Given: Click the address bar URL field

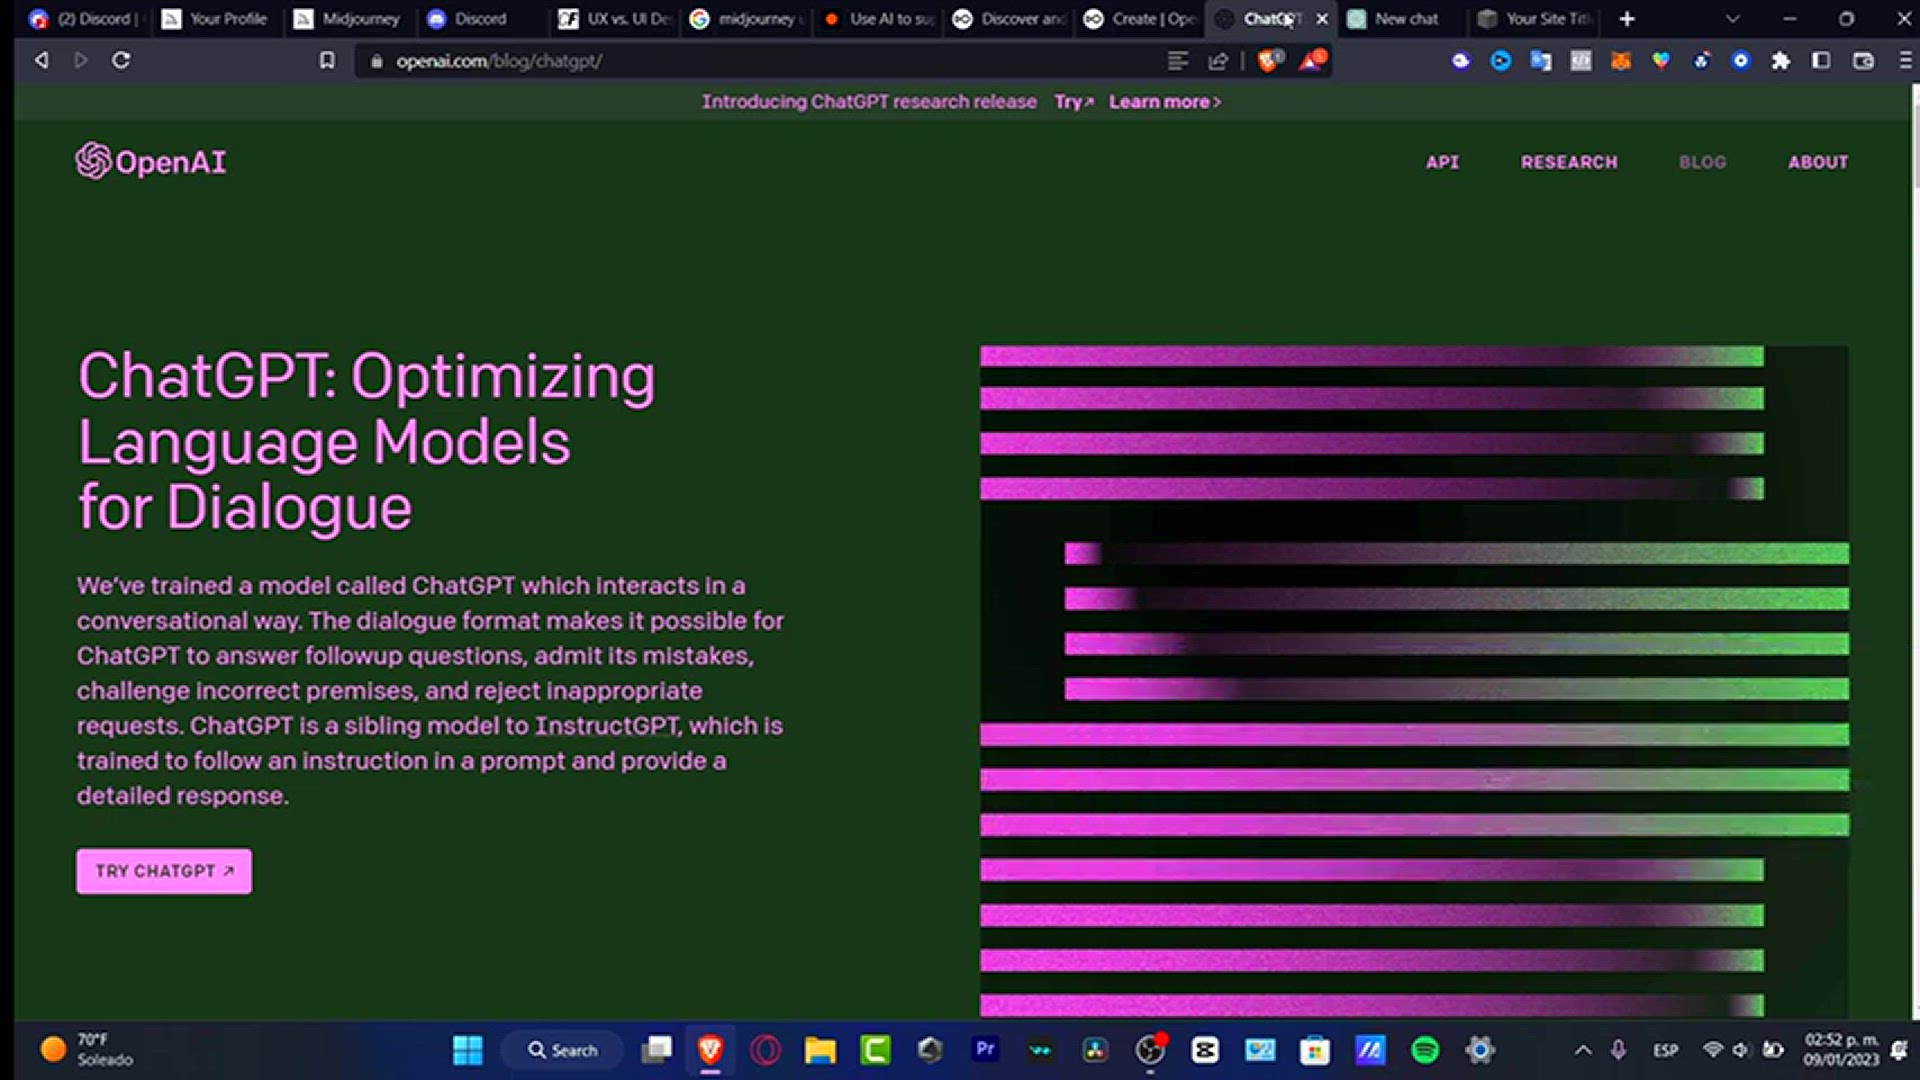Looking at the screenshot, I should (760, 61).
